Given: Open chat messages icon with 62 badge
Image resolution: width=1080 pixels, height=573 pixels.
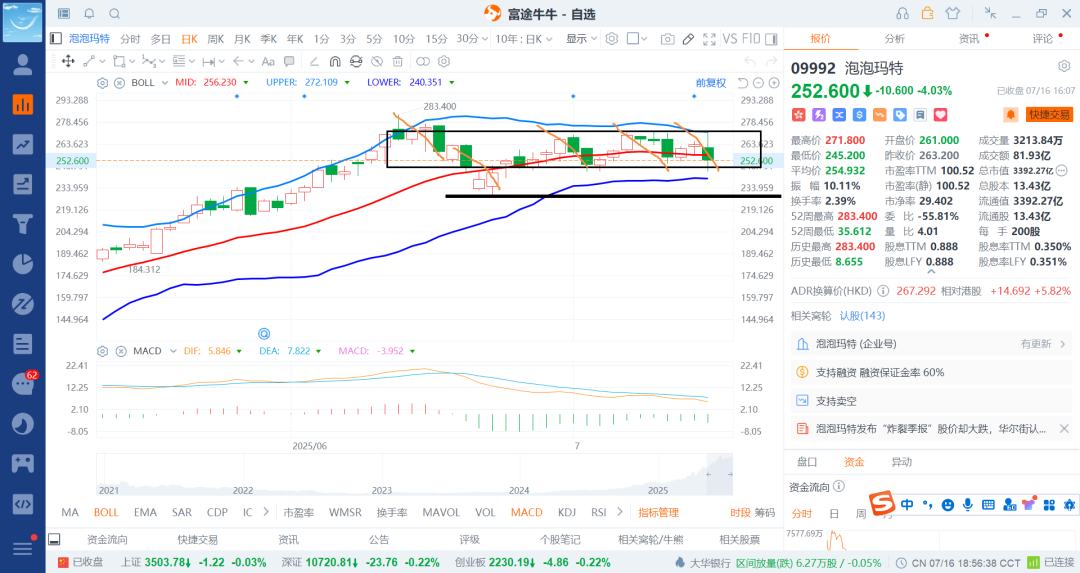Looking at the screenshot, I should (x=23, y=384).
